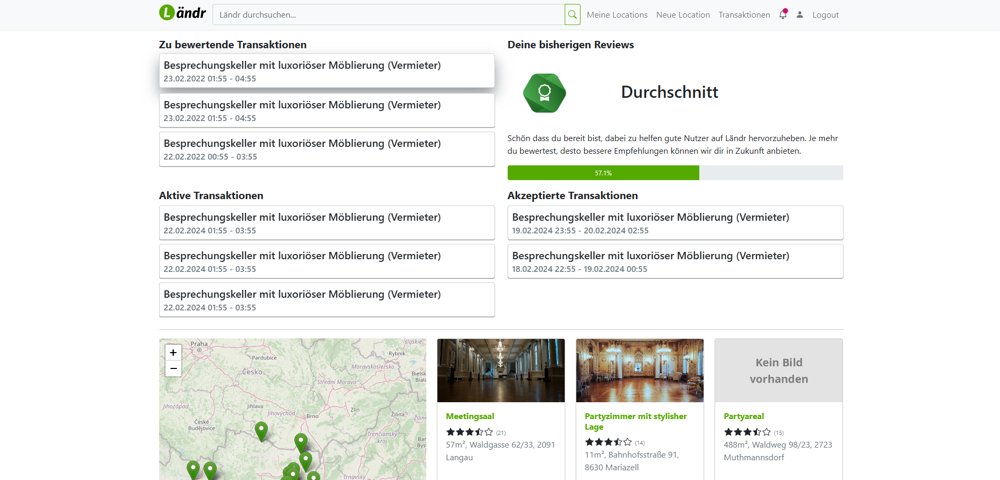Click the Meetingsaal address 'Waldgasse 62/33, 2091 Langau'
This screenshot has width=1000, height=480.
[x=501, y=451]
